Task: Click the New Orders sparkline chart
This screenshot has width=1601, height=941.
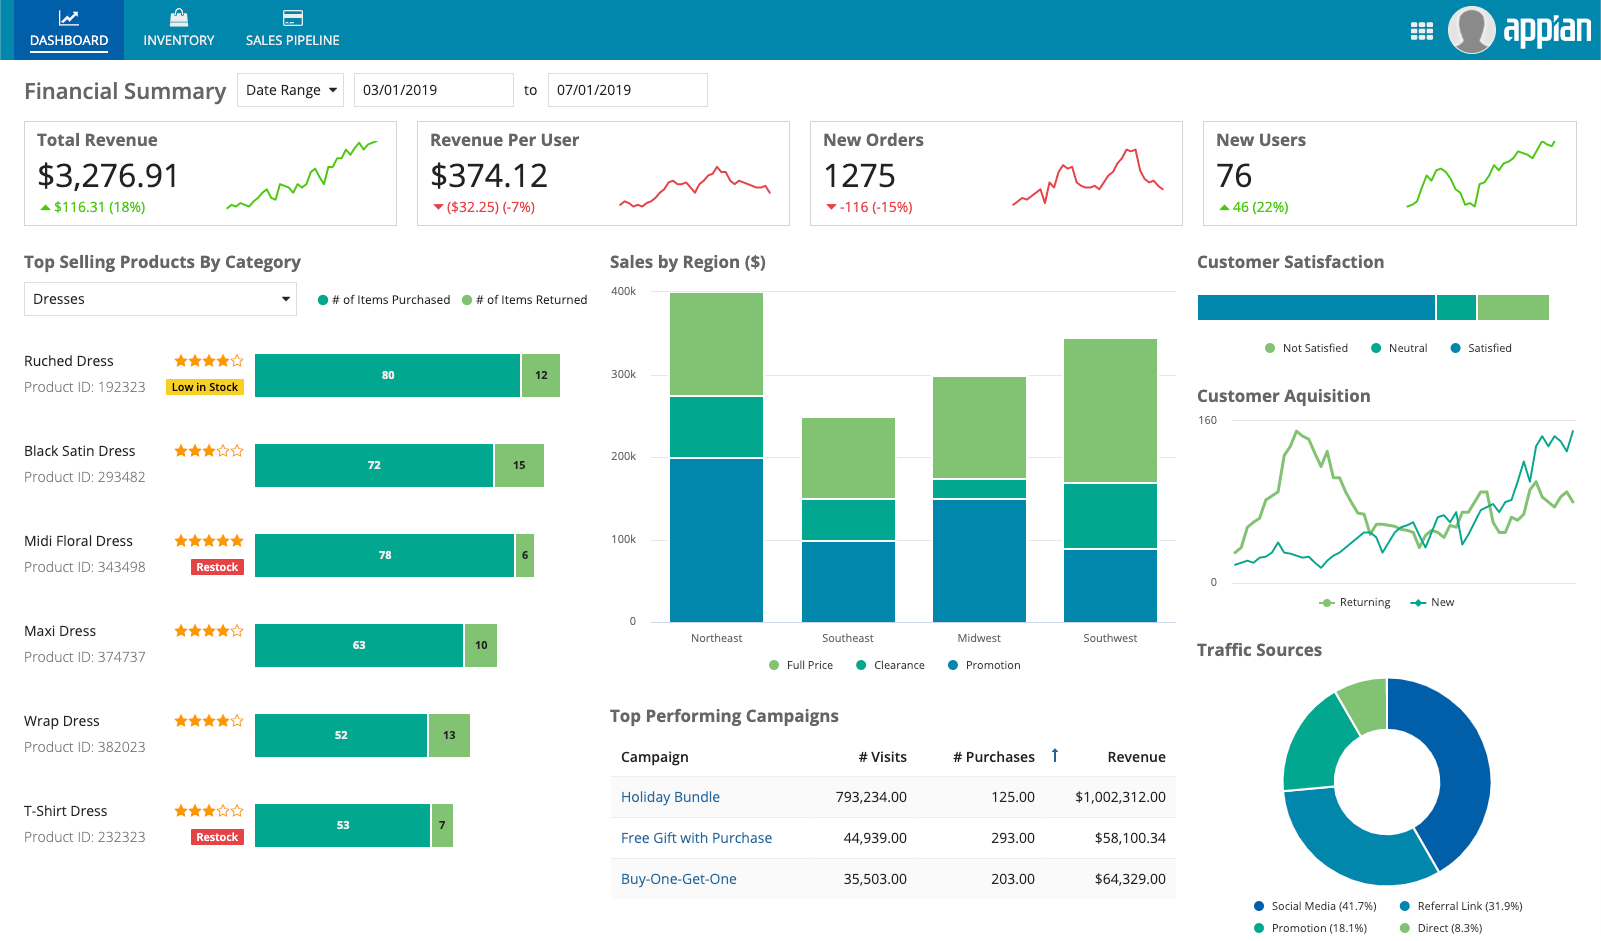Action: pos(1088,177)
